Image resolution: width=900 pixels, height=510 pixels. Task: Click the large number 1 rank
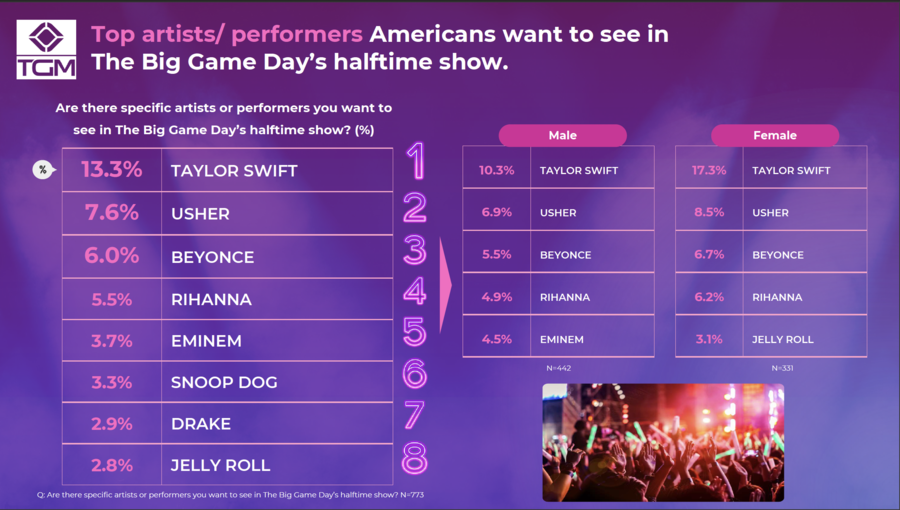pyautogui.click(x=415, y=163)
